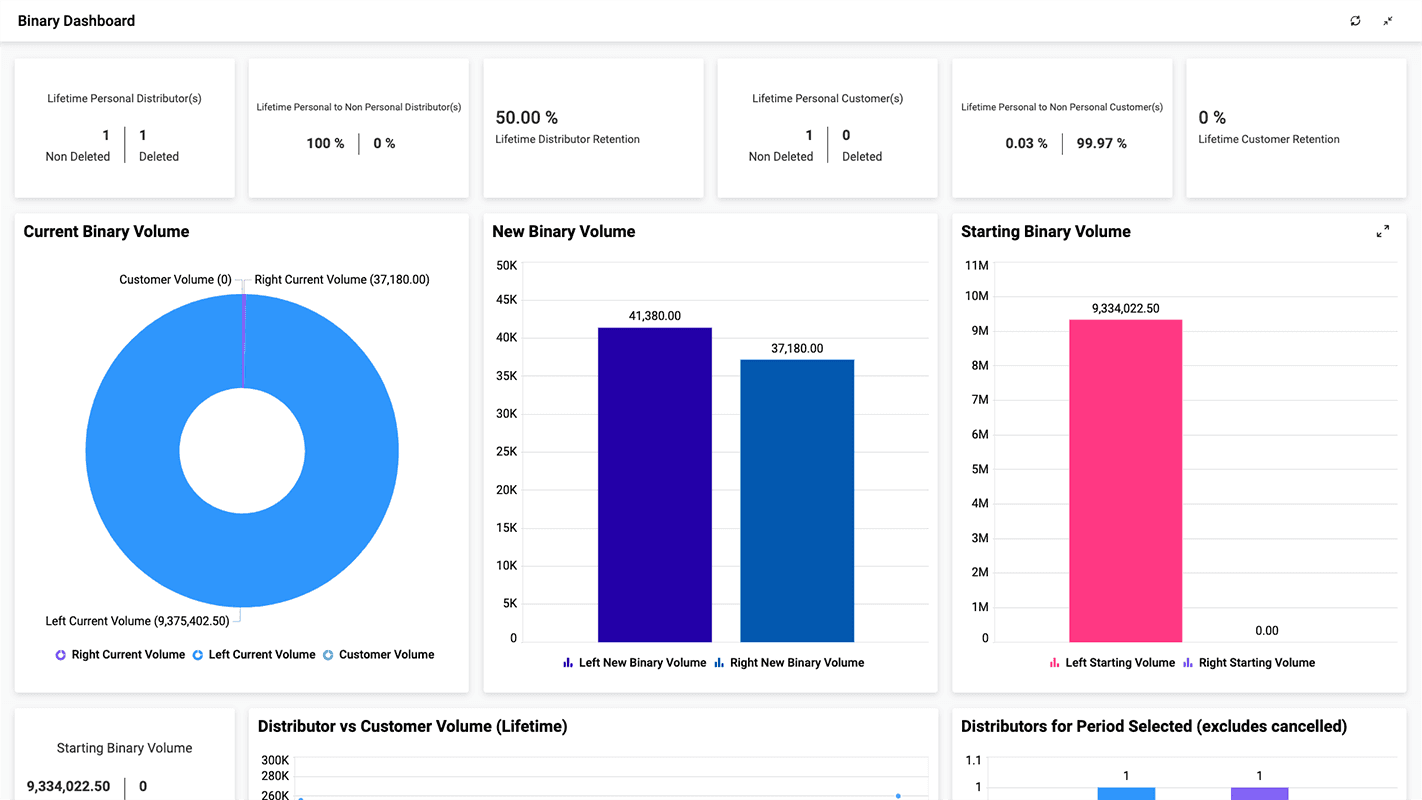Click the "Customer Volume (0)" donut data label
This screenshot has width=1422, height=800.
175,280
